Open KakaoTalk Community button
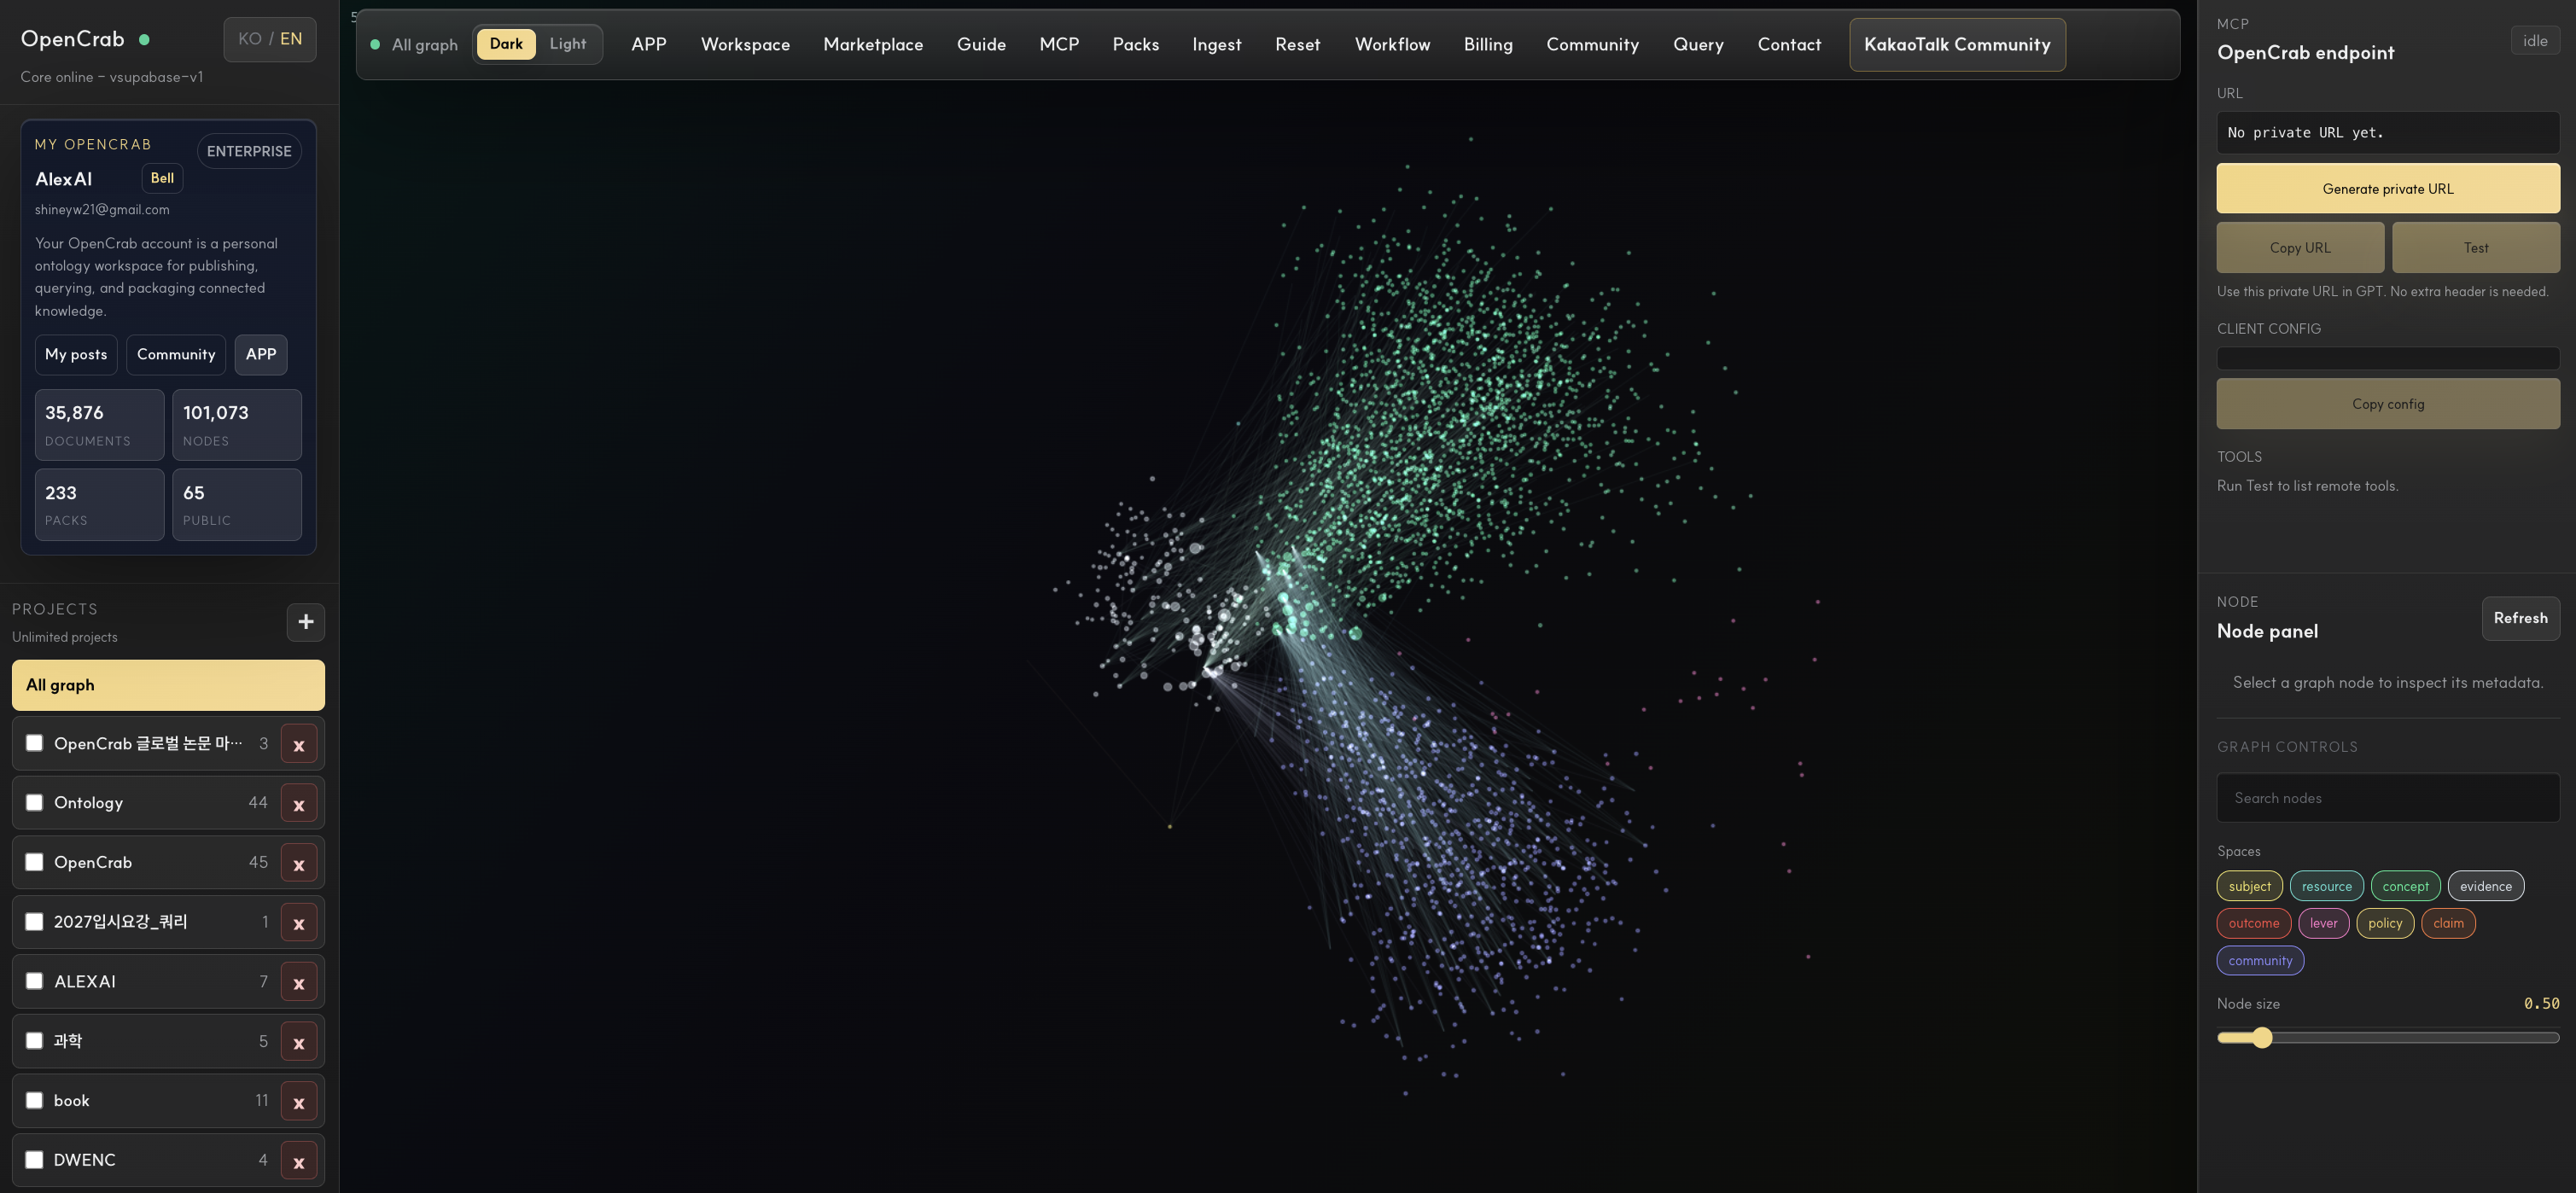 pos(1957,45)
